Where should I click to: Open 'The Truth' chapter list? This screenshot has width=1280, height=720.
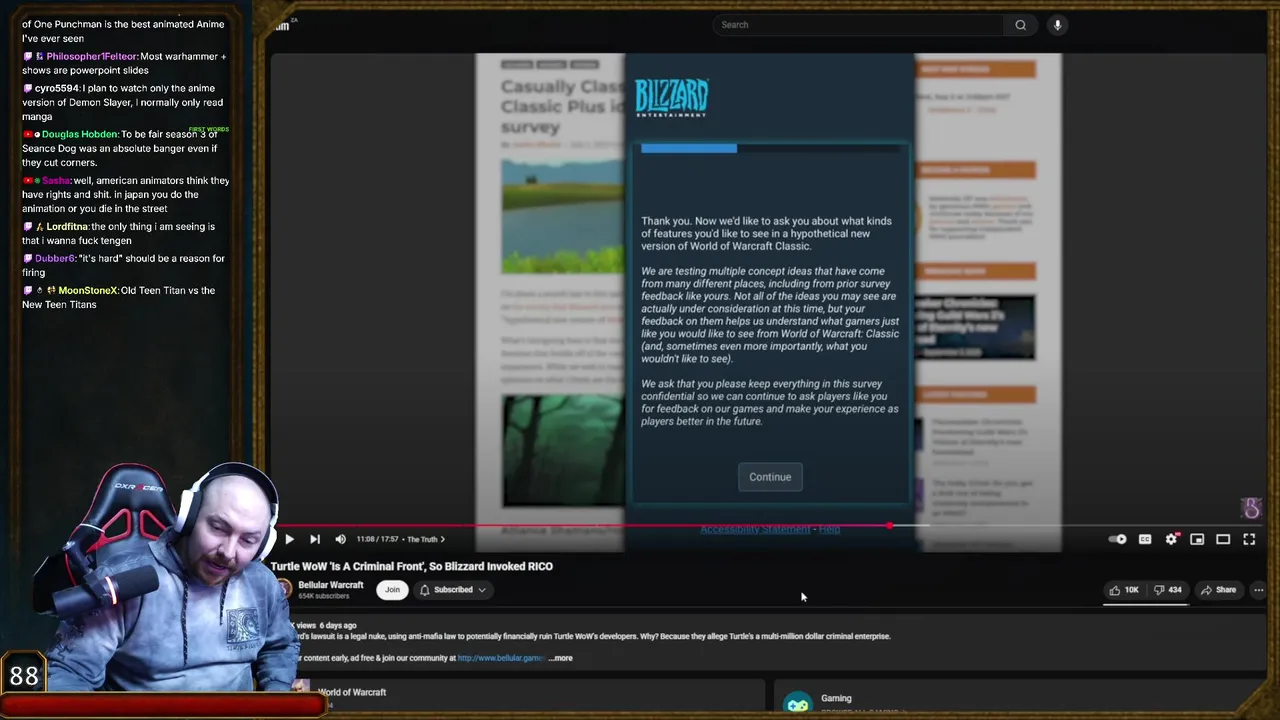tap(426, 539)
